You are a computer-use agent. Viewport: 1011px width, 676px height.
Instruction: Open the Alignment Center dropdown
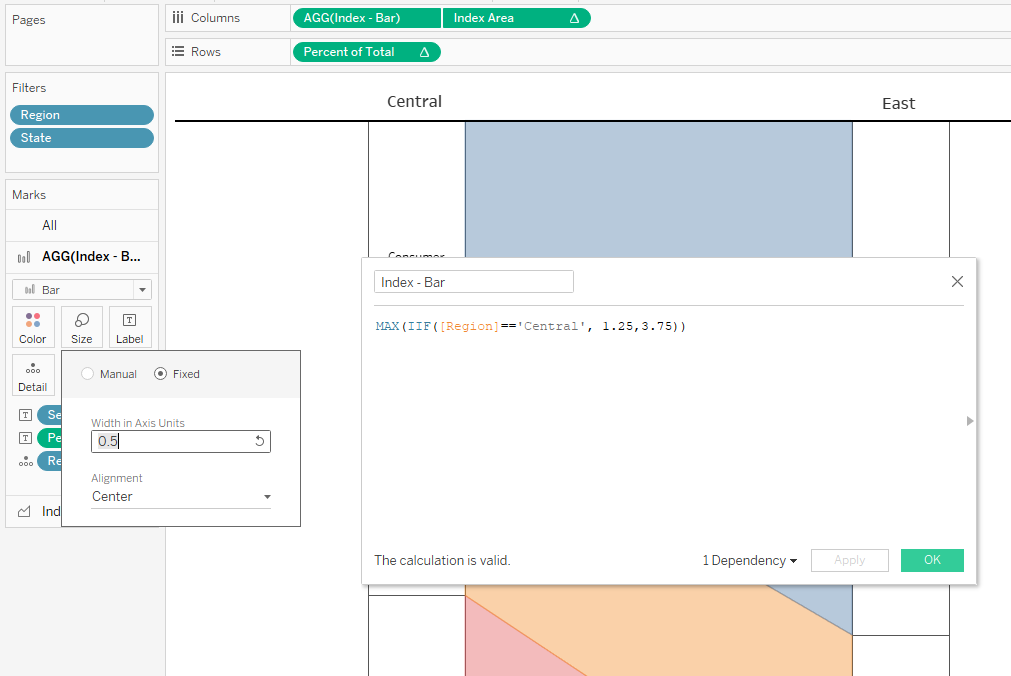181,497
